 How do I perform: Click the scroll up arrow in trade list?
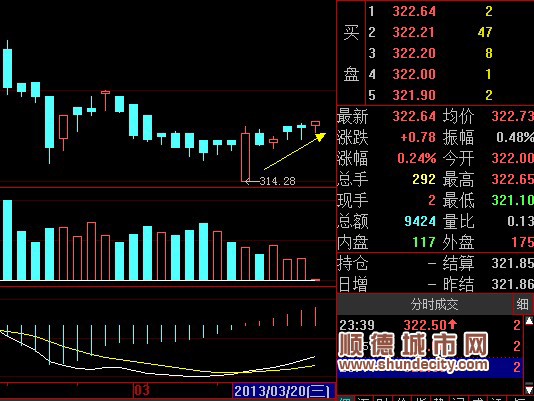tap(529, 321)
